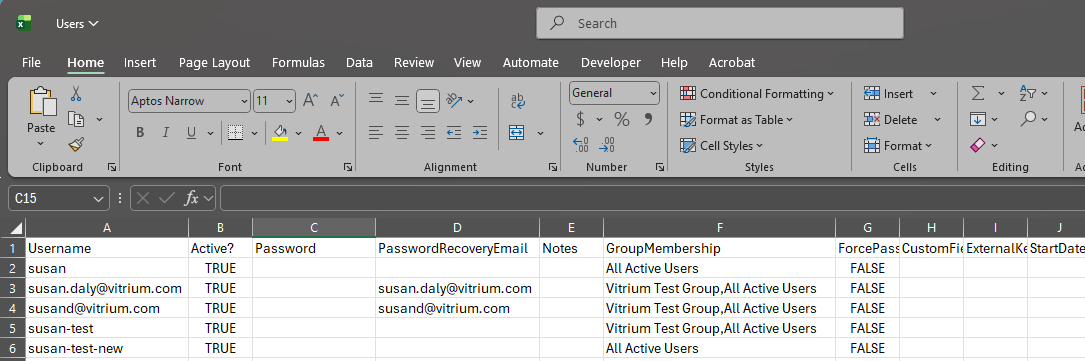Apply Accounting dollar number format
Screen dimensions: 1085x361
tap(581, 120)
